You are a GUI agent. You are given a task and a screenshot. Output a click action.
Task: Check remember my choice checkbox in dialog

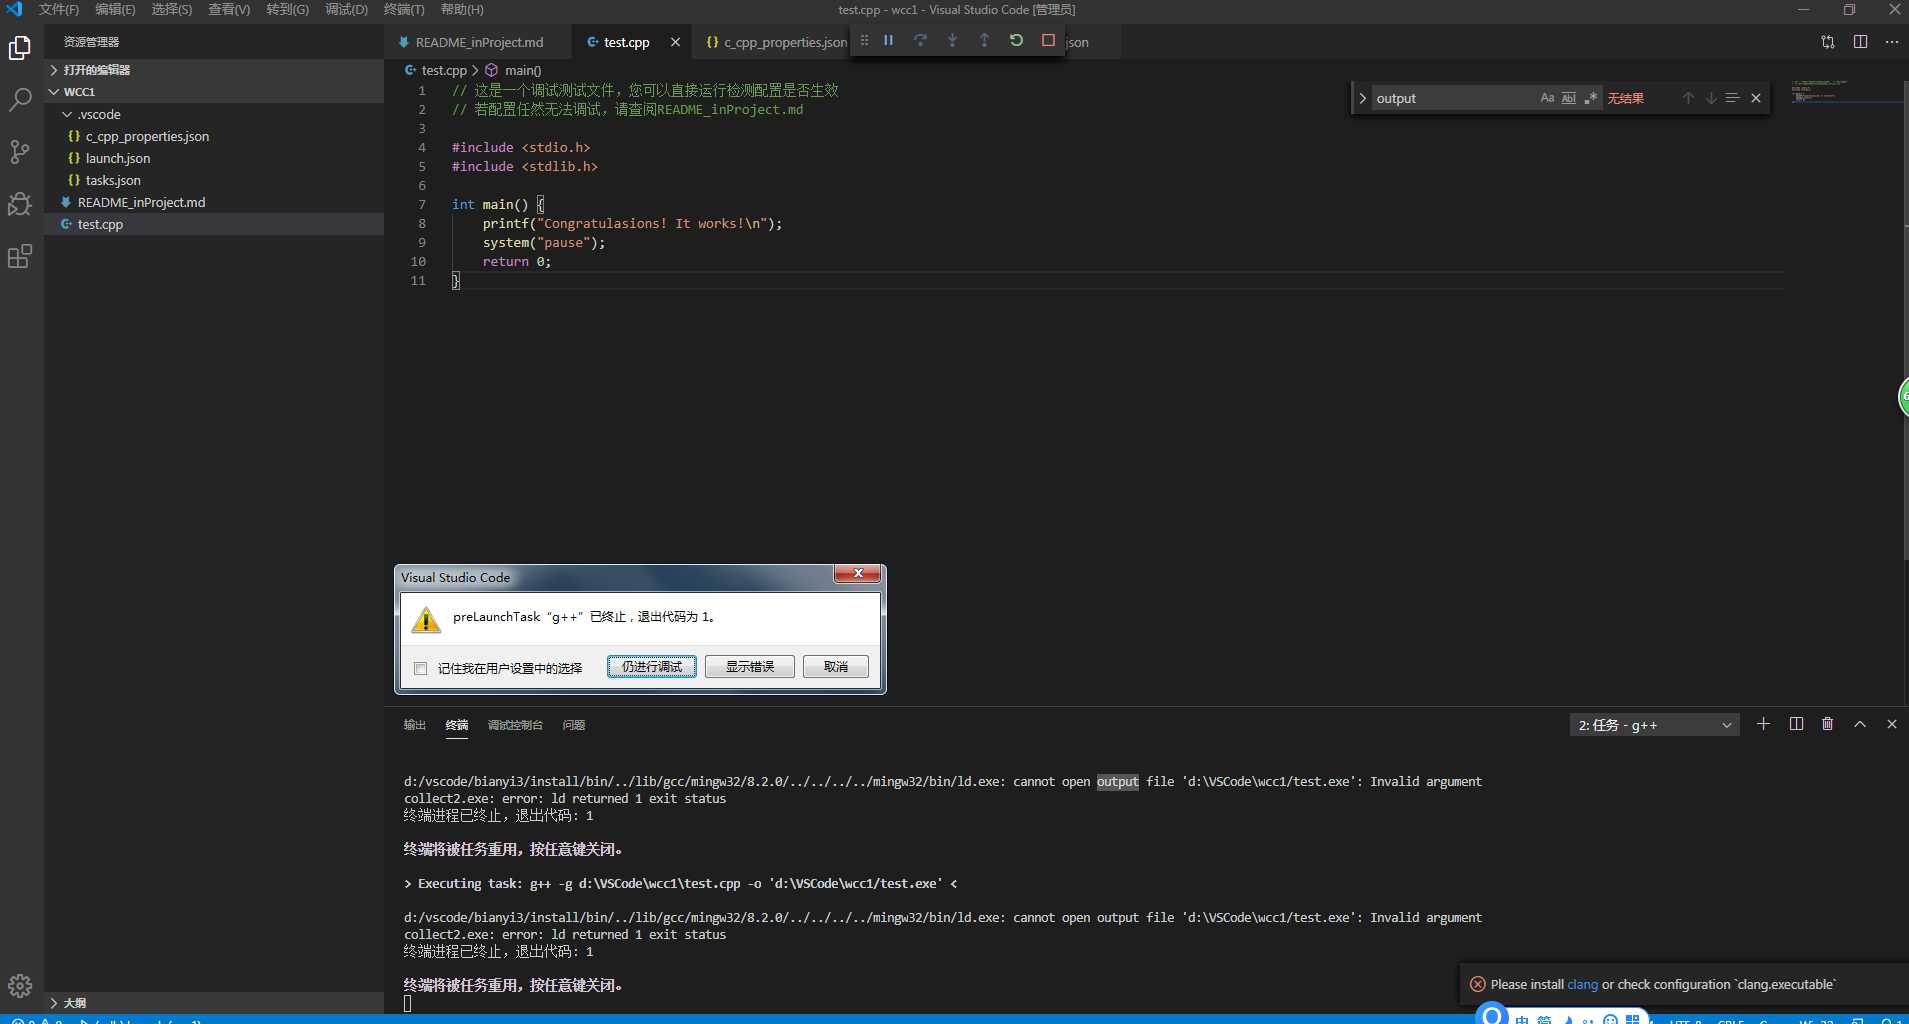coord(421,668)
